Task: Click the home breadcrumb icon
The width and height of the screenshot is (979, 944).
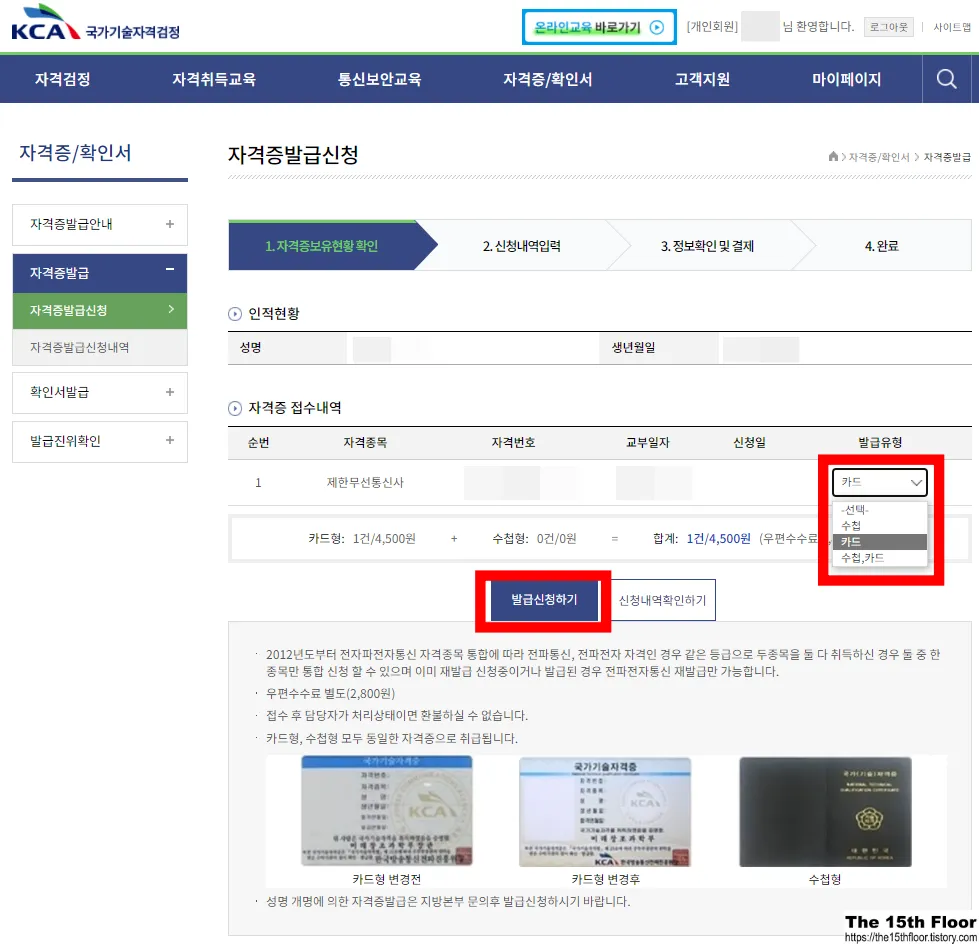Action: coord(833,157)
